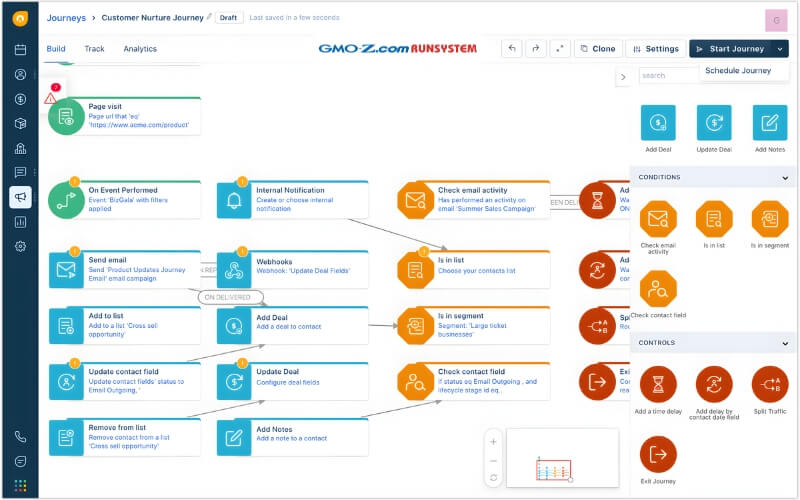Open the marketing megaphone icon in the sidebar

point(20,197)
